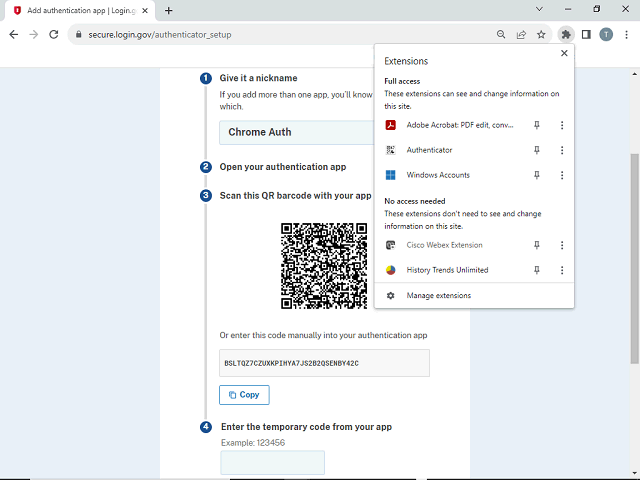This screenshot has height=480, width=640.
Task: Open the side panel icon
Action: pyautogui.click(x=586, y=35)
